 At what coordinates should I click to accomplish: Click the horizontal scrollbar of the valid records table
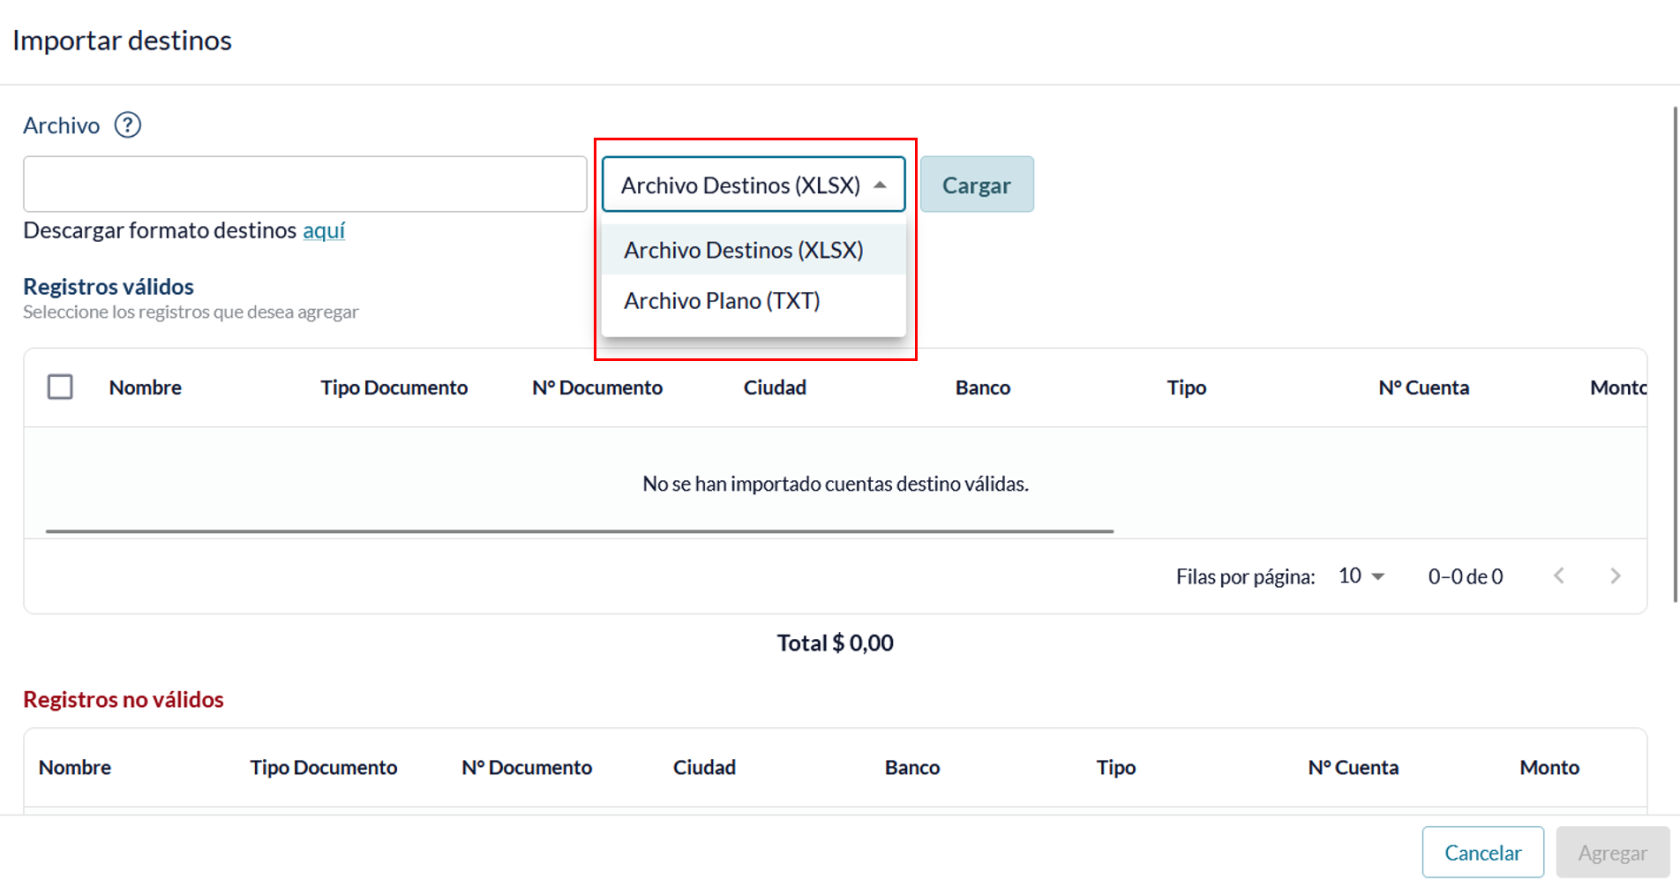click(579, 531)
